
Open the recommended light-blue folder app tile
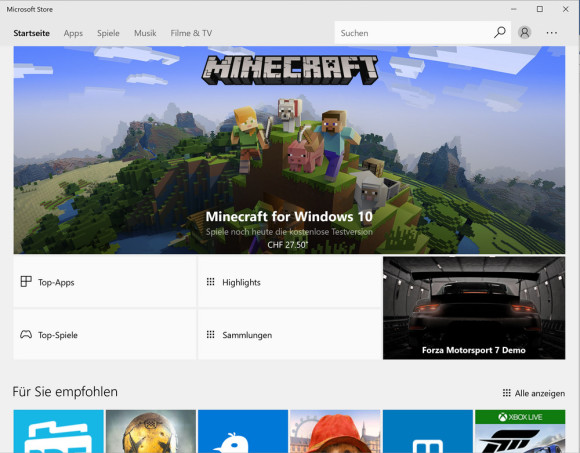coord(58,431)
